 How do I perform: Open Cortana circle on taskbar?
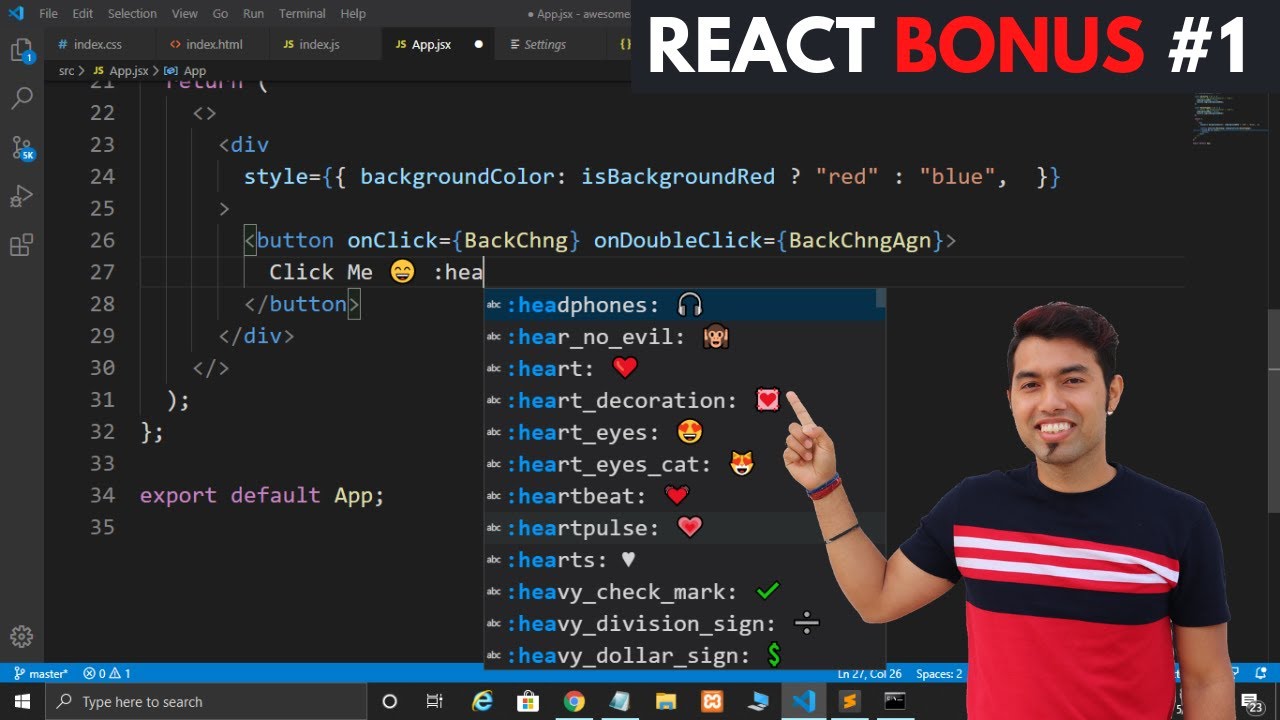pyautogui.click(x=390, y=701)
